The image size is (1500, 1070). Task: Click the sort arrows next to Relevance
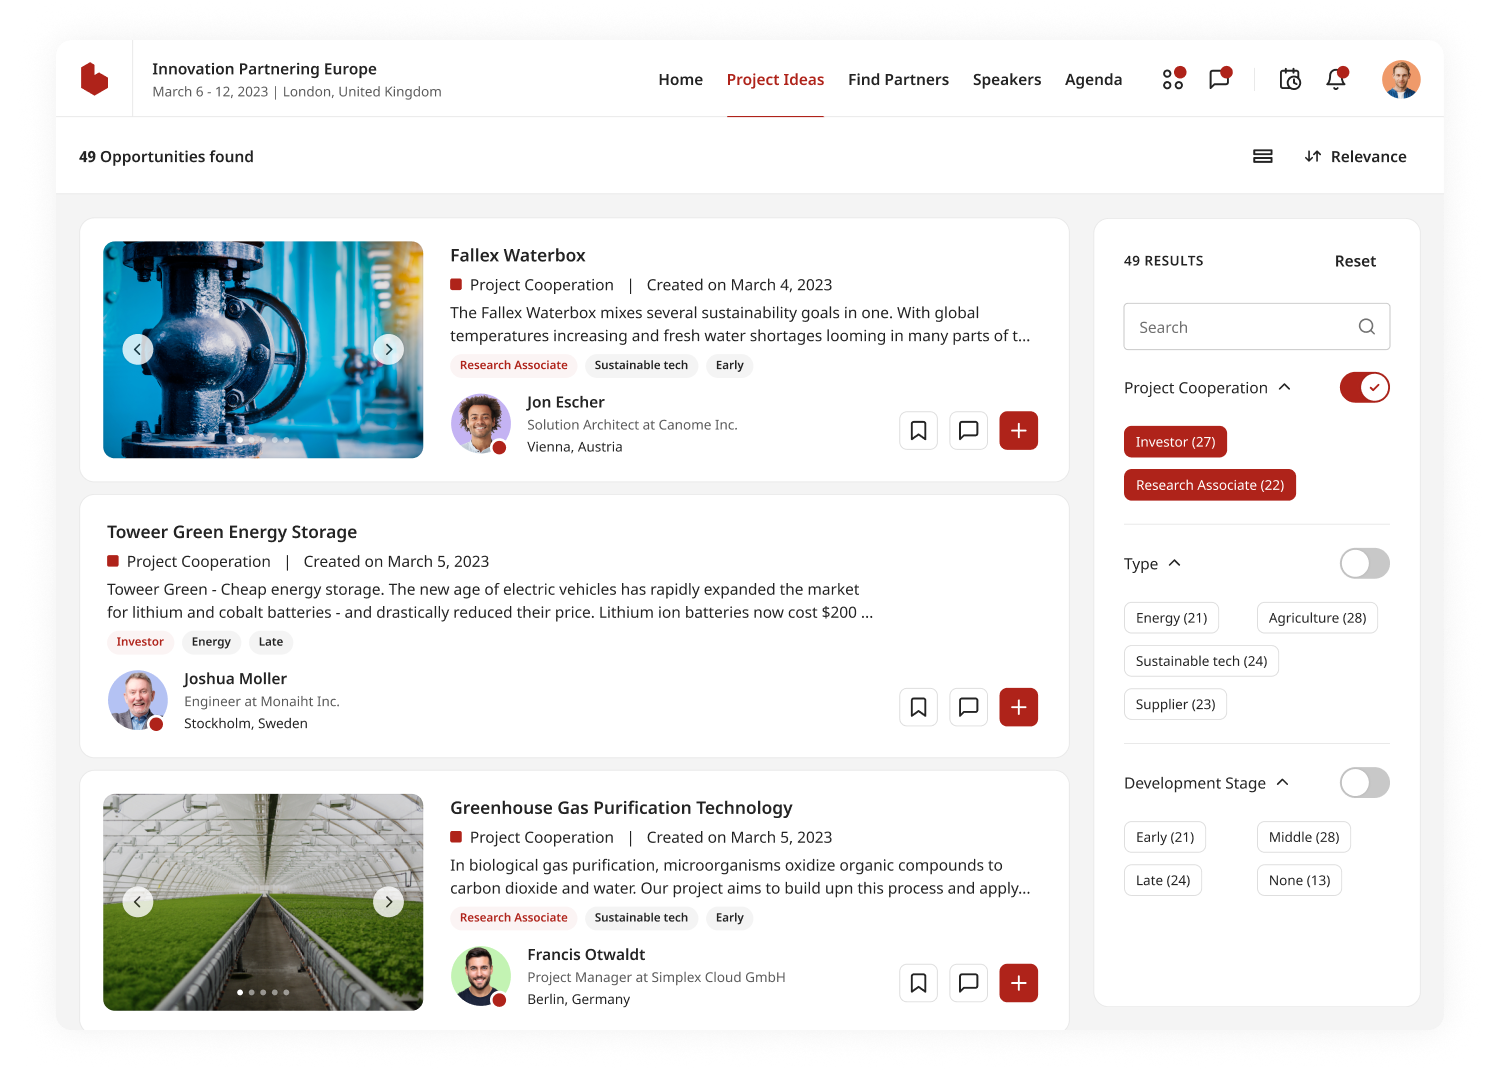pos(1313,156)
